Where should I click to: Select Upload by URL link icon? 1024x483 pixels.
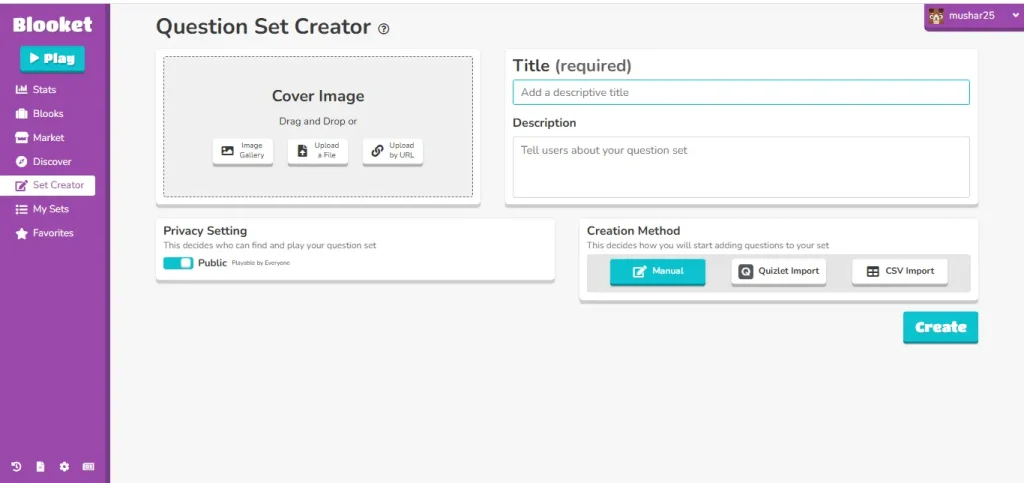[393, 151]
